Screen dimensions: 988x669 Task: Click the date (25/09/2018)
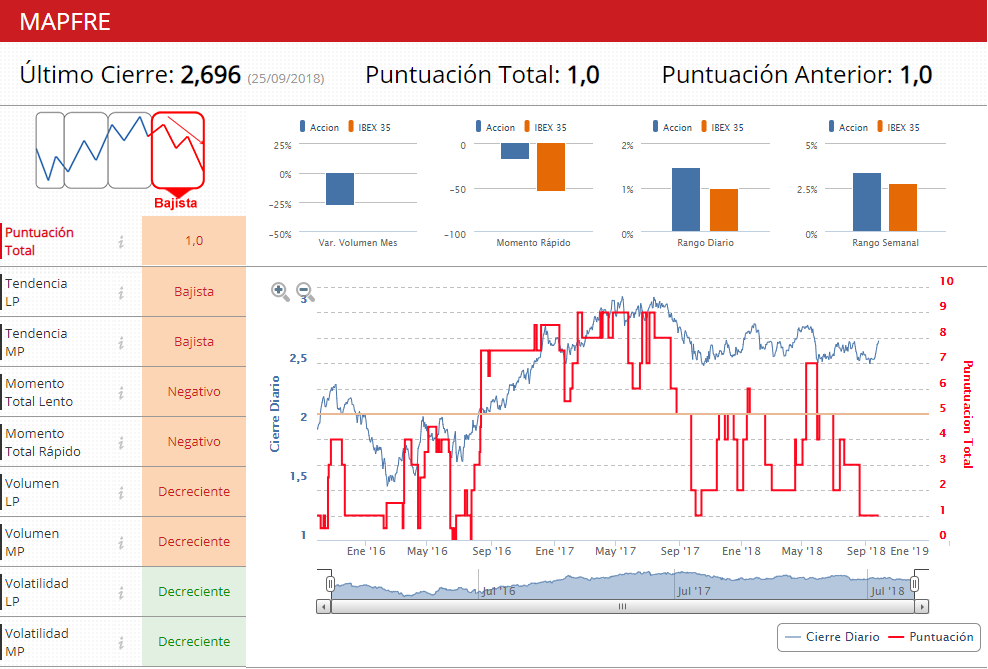point(286,79)
